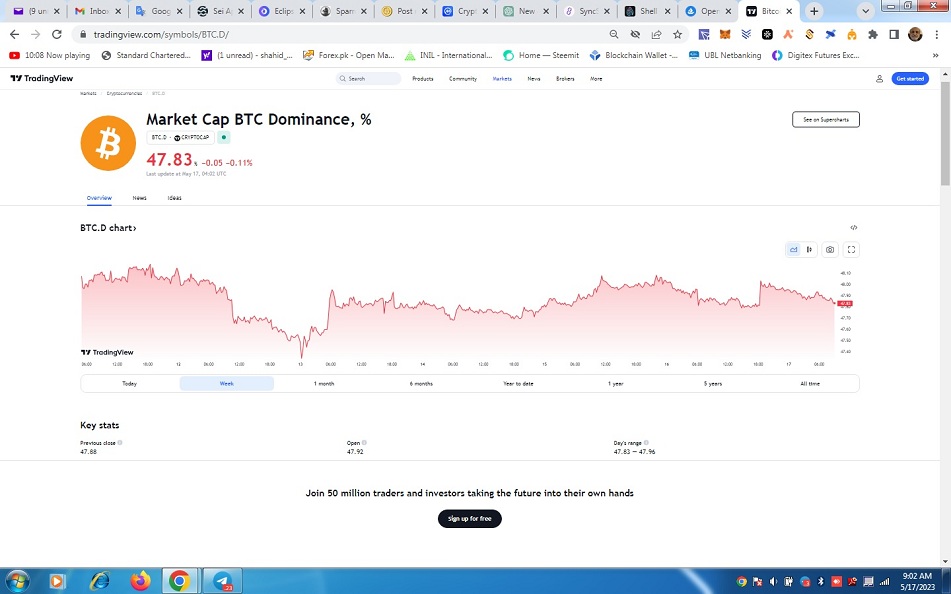The image size is (951, 594).
Task: Open the Markets menu
Action: 502,79
